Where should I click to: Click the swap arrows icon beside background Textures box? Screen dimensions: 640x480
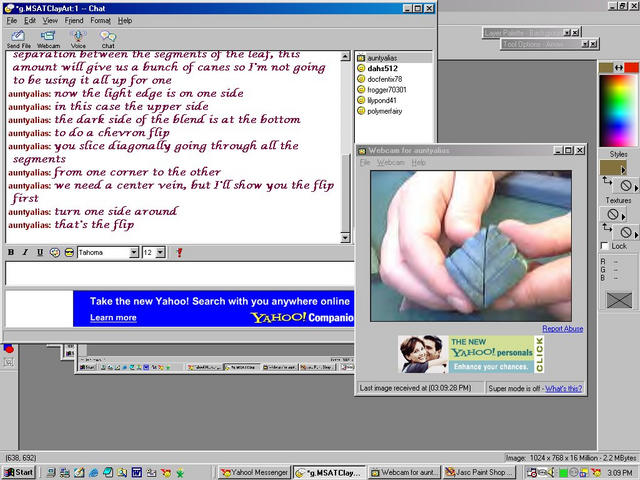[607, 227]
